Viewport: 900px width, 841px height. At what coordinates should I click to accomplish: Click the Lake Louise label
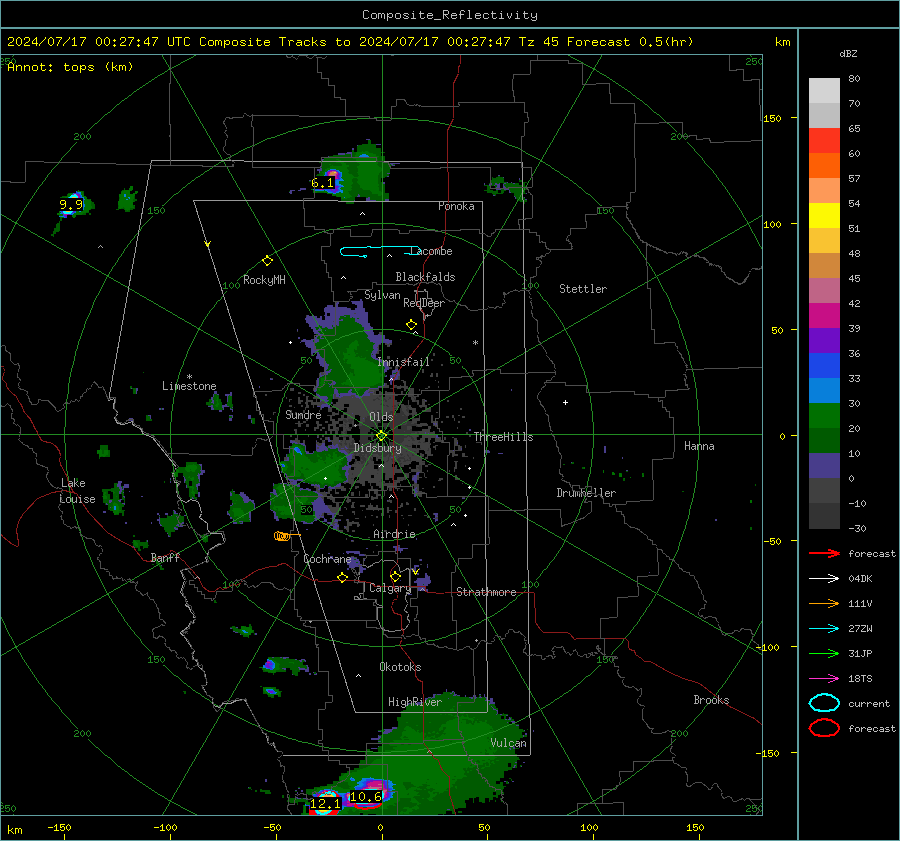(77, 491)
